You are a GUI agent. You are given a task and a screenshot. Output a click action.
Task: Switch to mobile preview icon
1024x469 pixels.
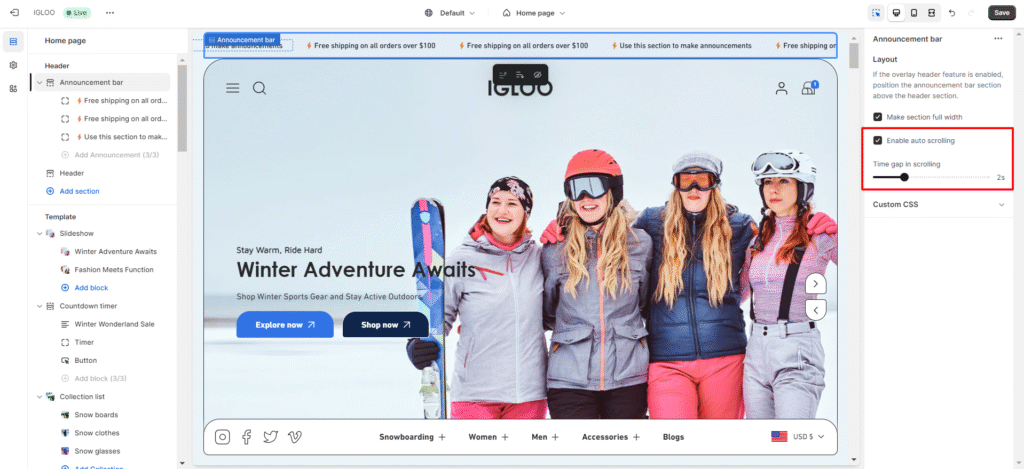[913, 13]
